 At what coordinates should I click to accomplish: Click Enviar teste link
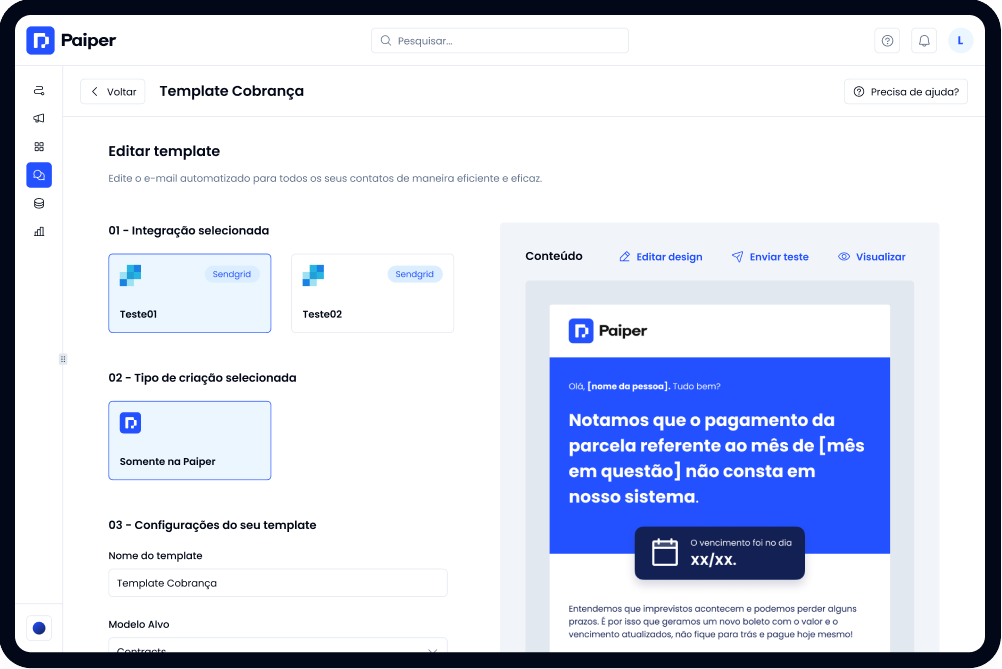pyautogui.click(x=770, y=257)
